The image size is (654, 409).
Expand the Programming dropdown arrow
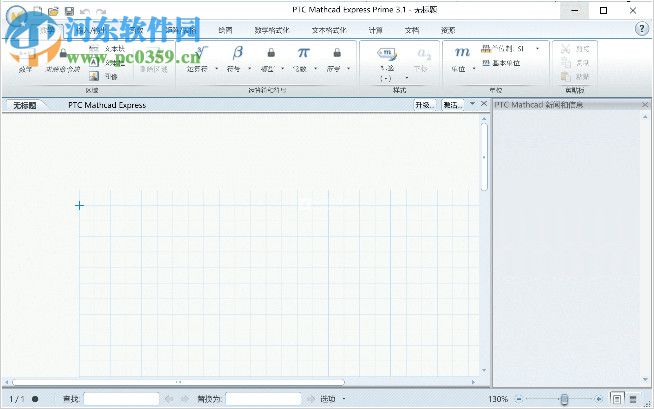coord(282,68)
